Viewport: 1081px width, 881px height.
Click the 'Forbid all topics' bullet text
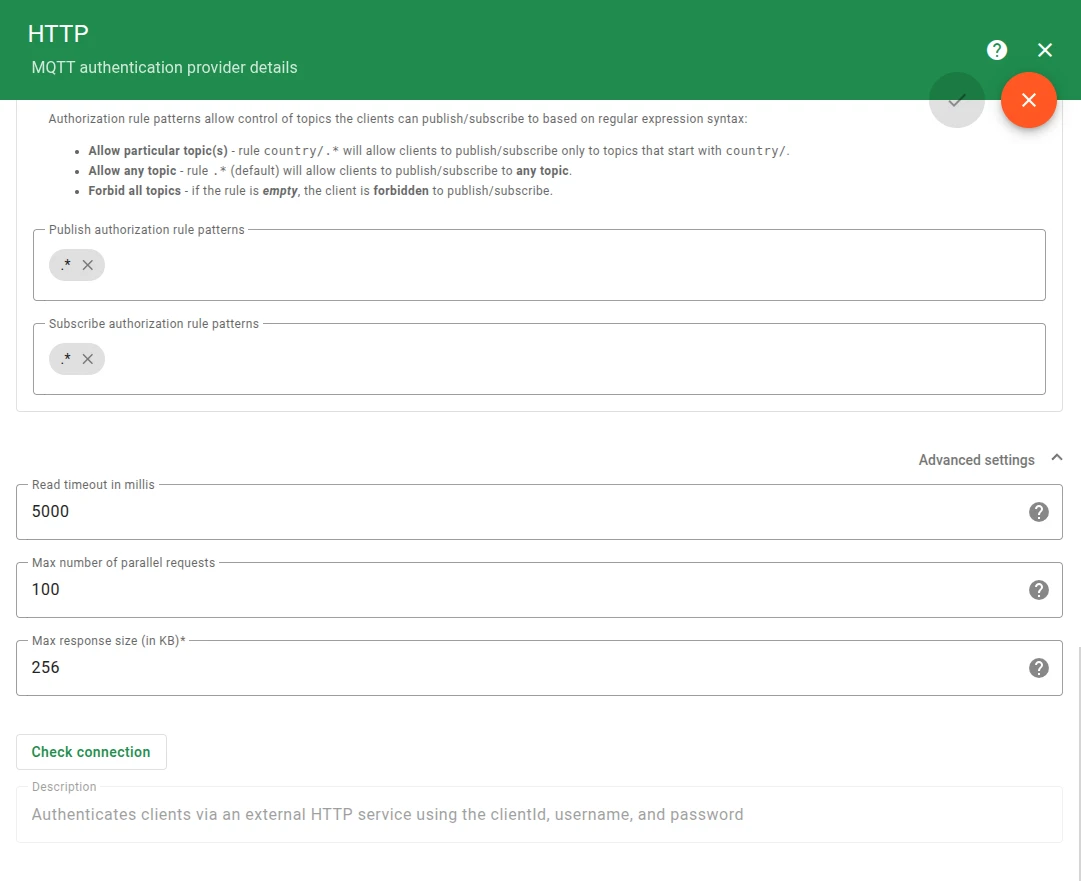(321, 190)
